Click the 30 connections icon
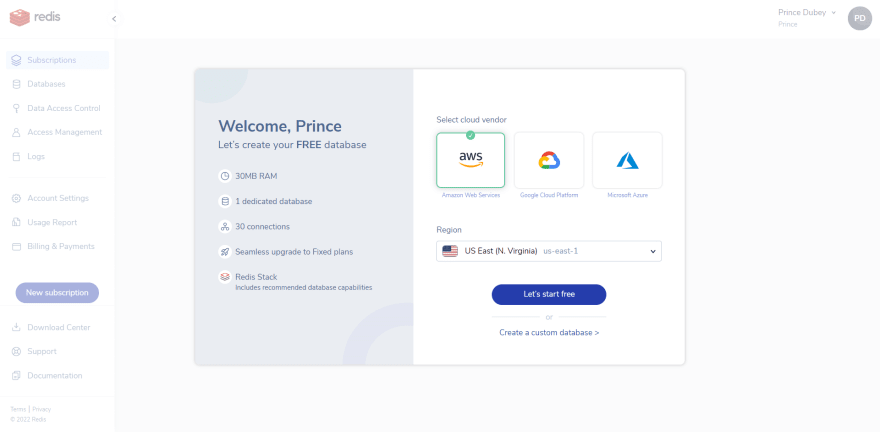Viewport: 880px width, 432px height. tap(224, 227)
